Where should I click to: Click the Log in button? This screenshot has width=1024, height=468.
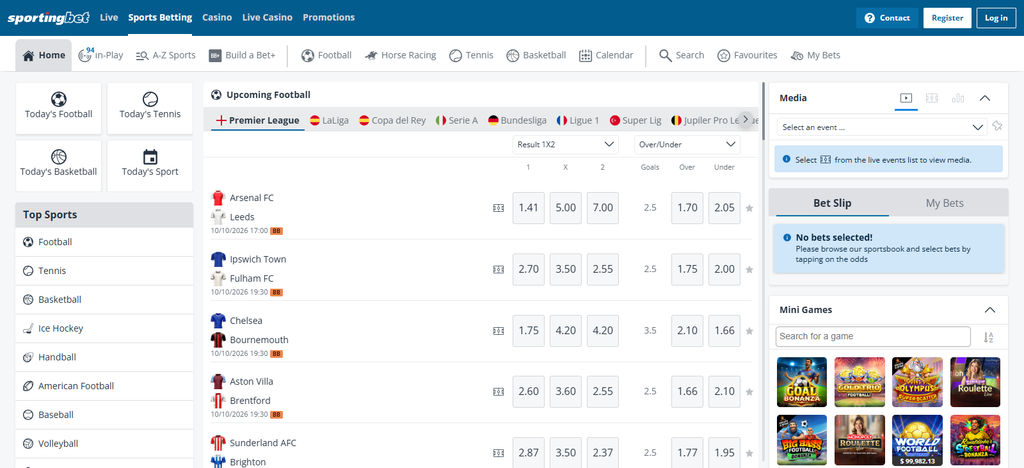pyautogui.click(x=997, y=18)
